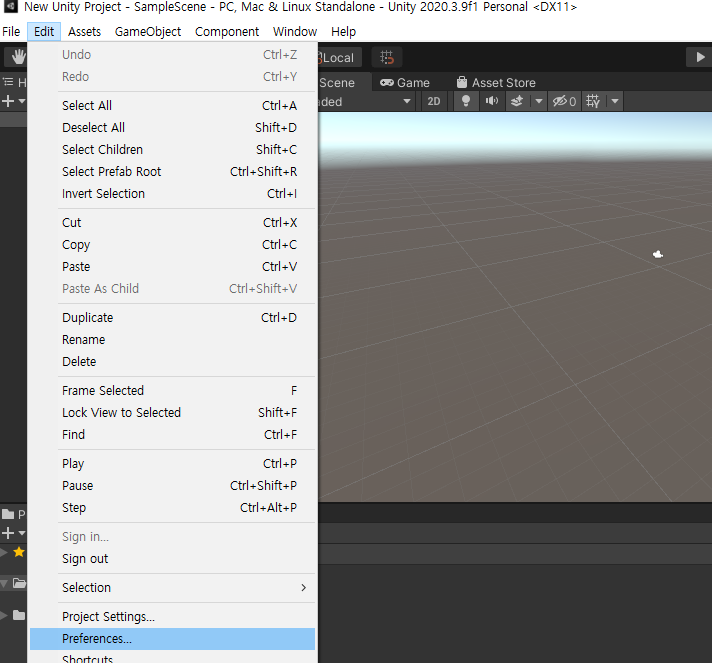Switch to the Game tab
Image resolution: width=712 pixels, height=663 pixels.
(x=405, y=83)
